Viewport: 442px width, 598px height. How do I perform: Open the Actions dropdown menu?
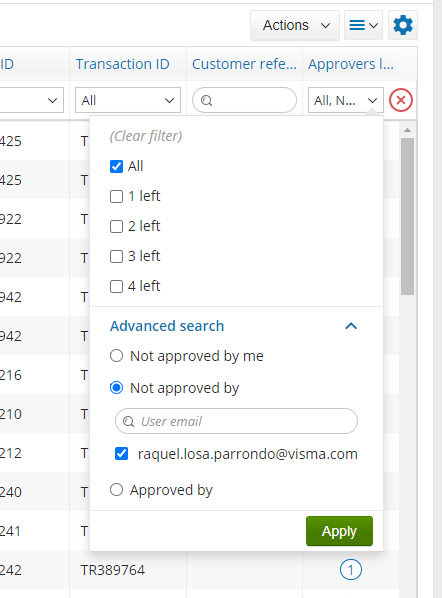tap(295, 25)
